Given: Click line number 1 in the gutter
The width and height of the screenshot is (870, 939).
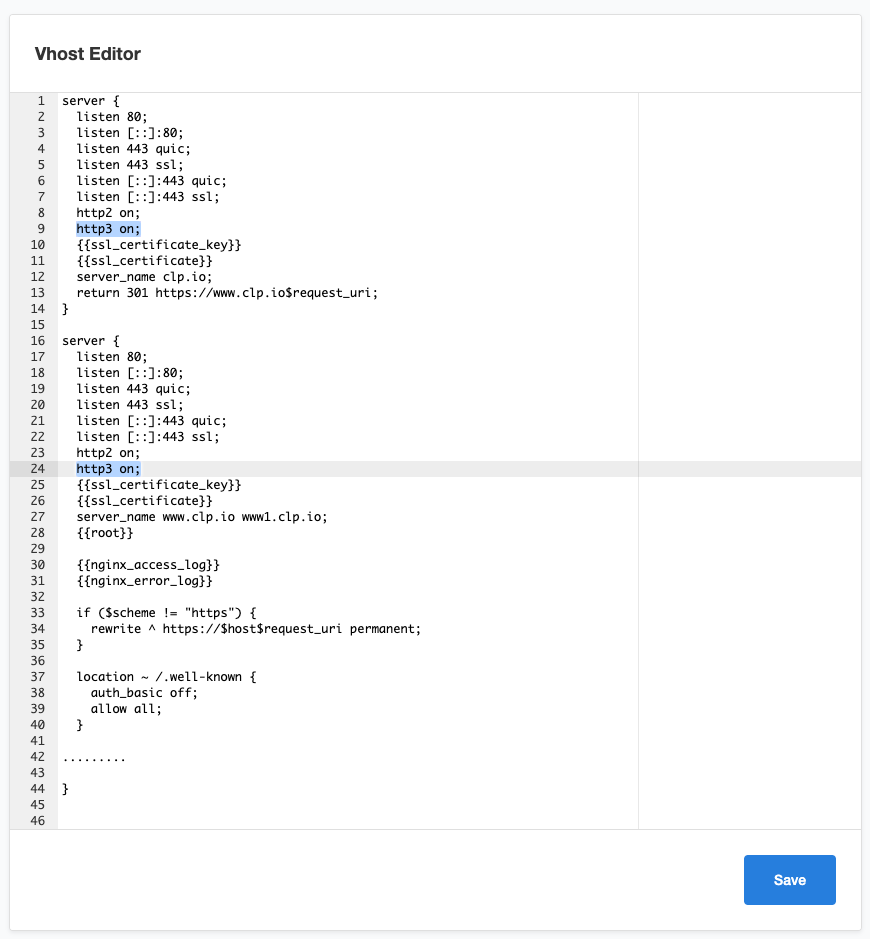Looking at the screenshot, I should (40, 101).
